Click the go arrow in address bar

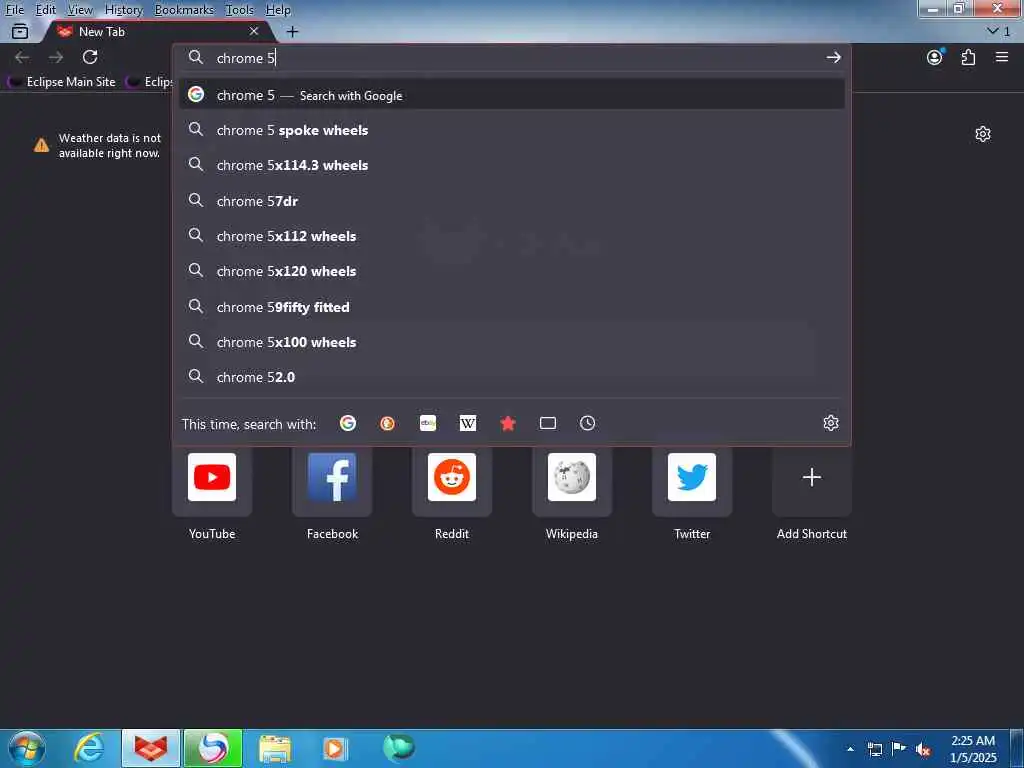(x=833, y=57)
